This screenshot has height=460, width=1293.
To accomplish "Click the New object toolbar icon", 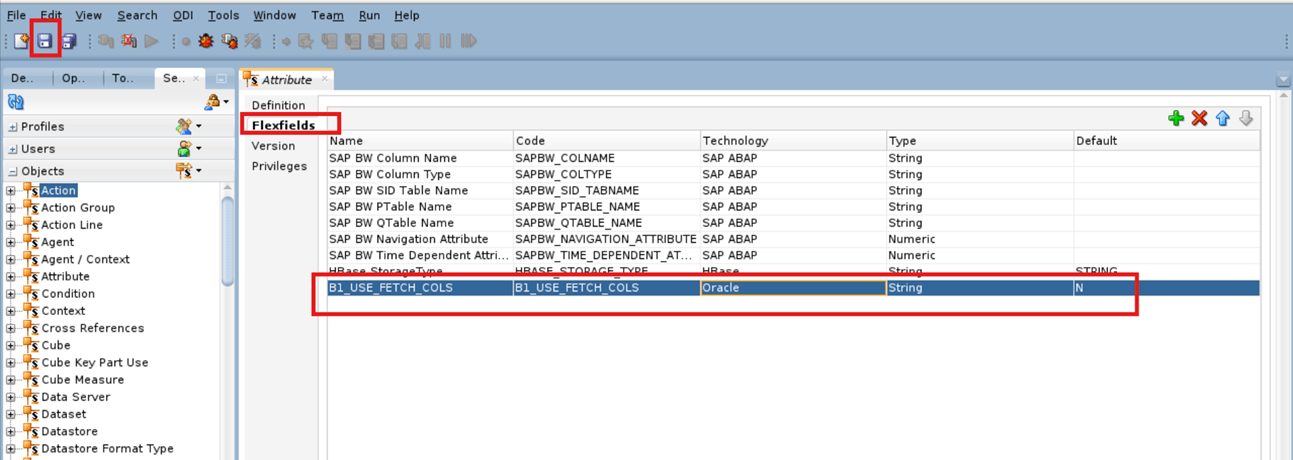I will pos(21,41).
